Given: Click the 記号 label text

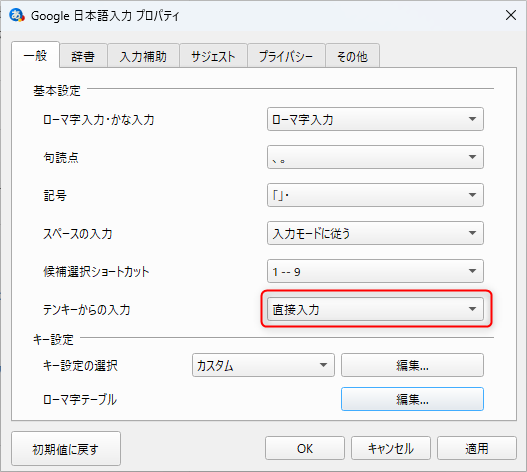Looking at the screenshot, I should [55, 195].
